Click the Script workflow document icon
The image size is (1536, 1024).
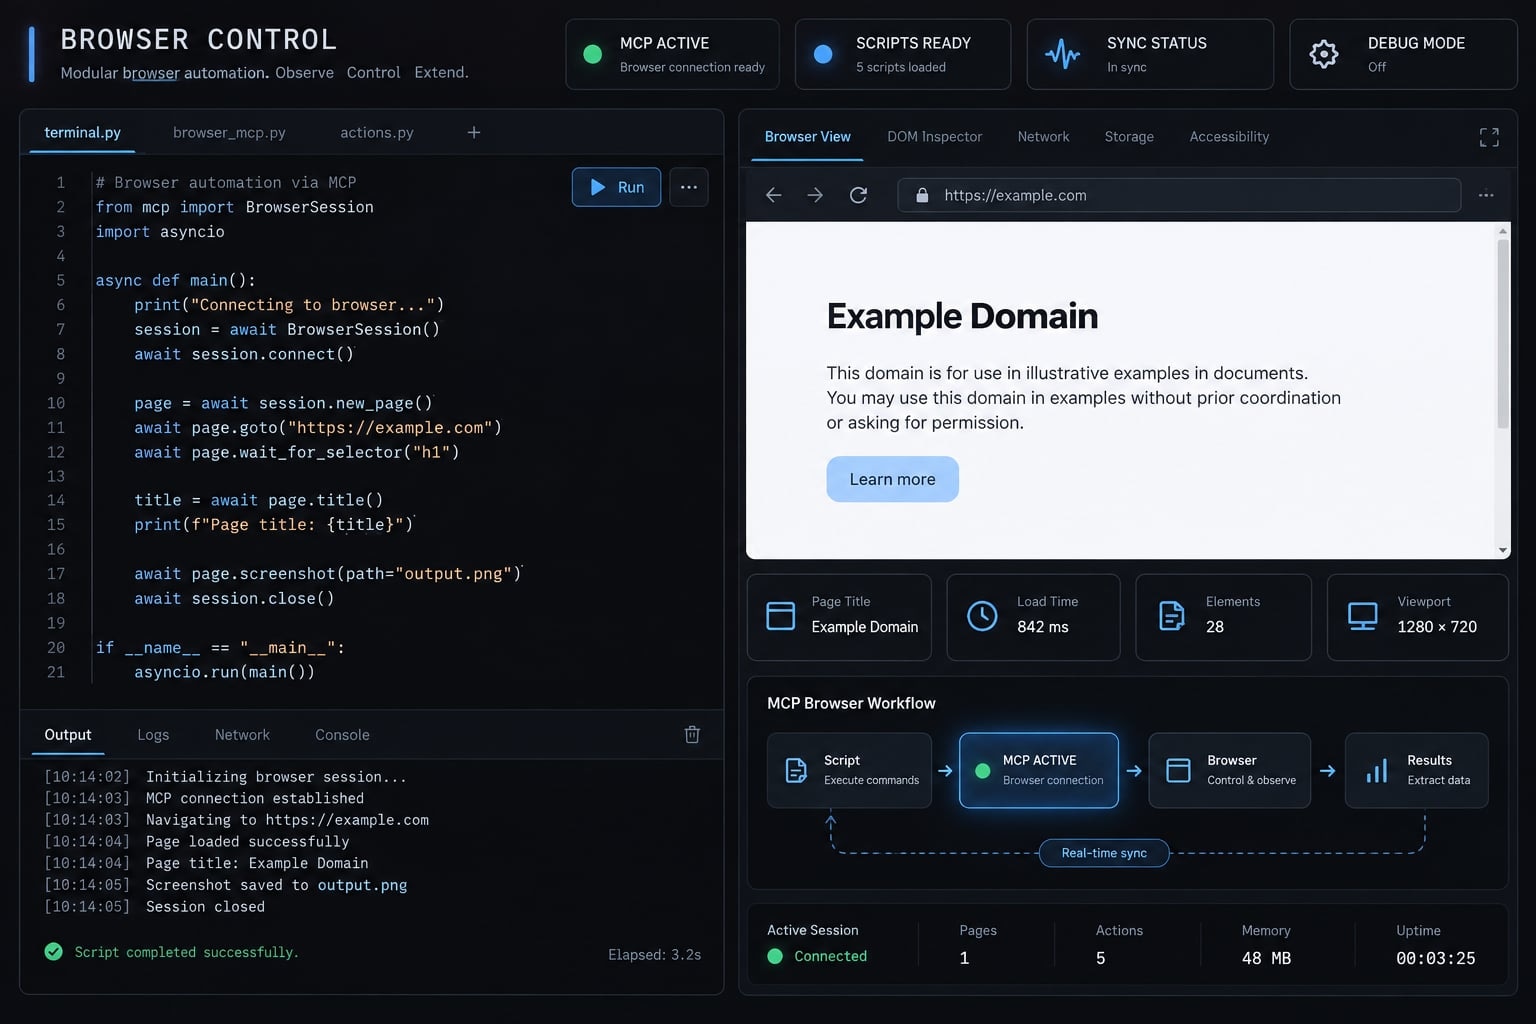796,770
